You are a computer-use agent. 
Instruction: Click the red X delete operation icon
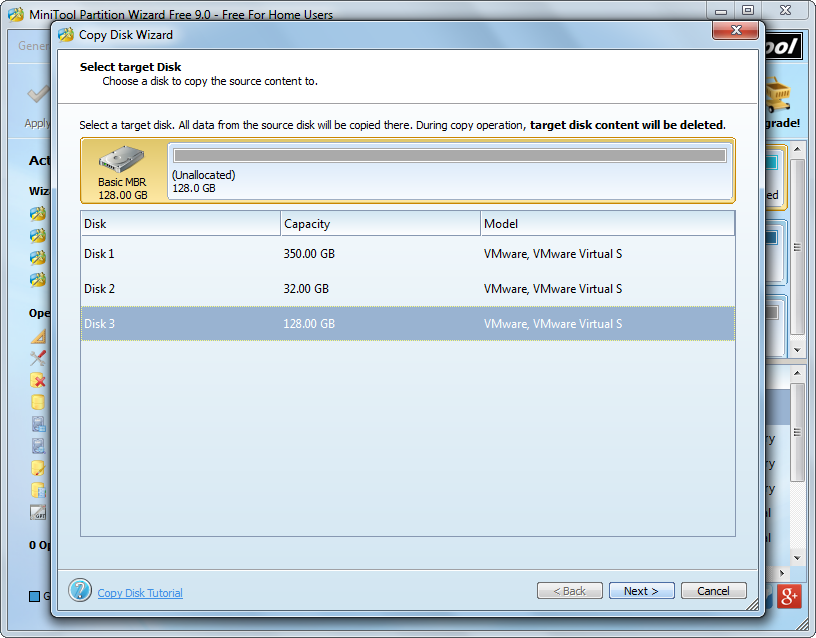click(37, 380)
